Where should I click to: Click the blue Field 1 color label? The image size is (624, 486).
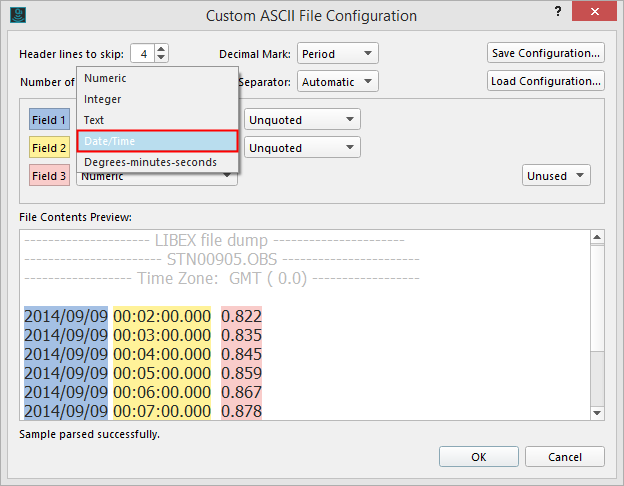point(49,120)
